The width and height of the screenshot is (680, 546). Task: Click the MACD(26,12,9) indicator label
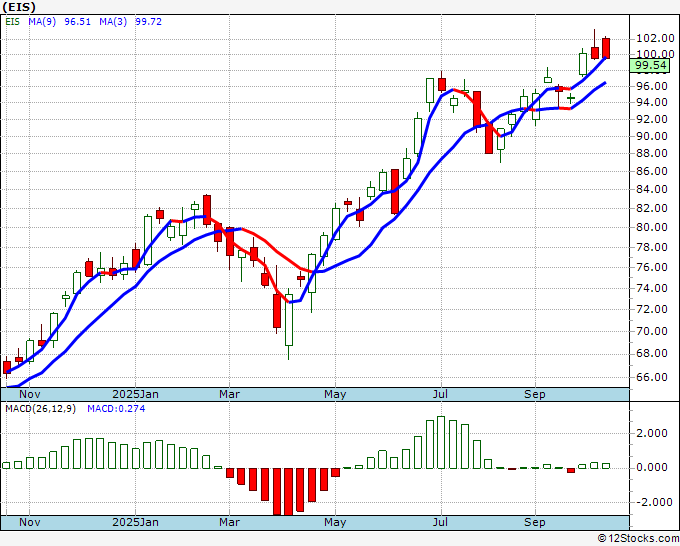click(x=40, y=409)
